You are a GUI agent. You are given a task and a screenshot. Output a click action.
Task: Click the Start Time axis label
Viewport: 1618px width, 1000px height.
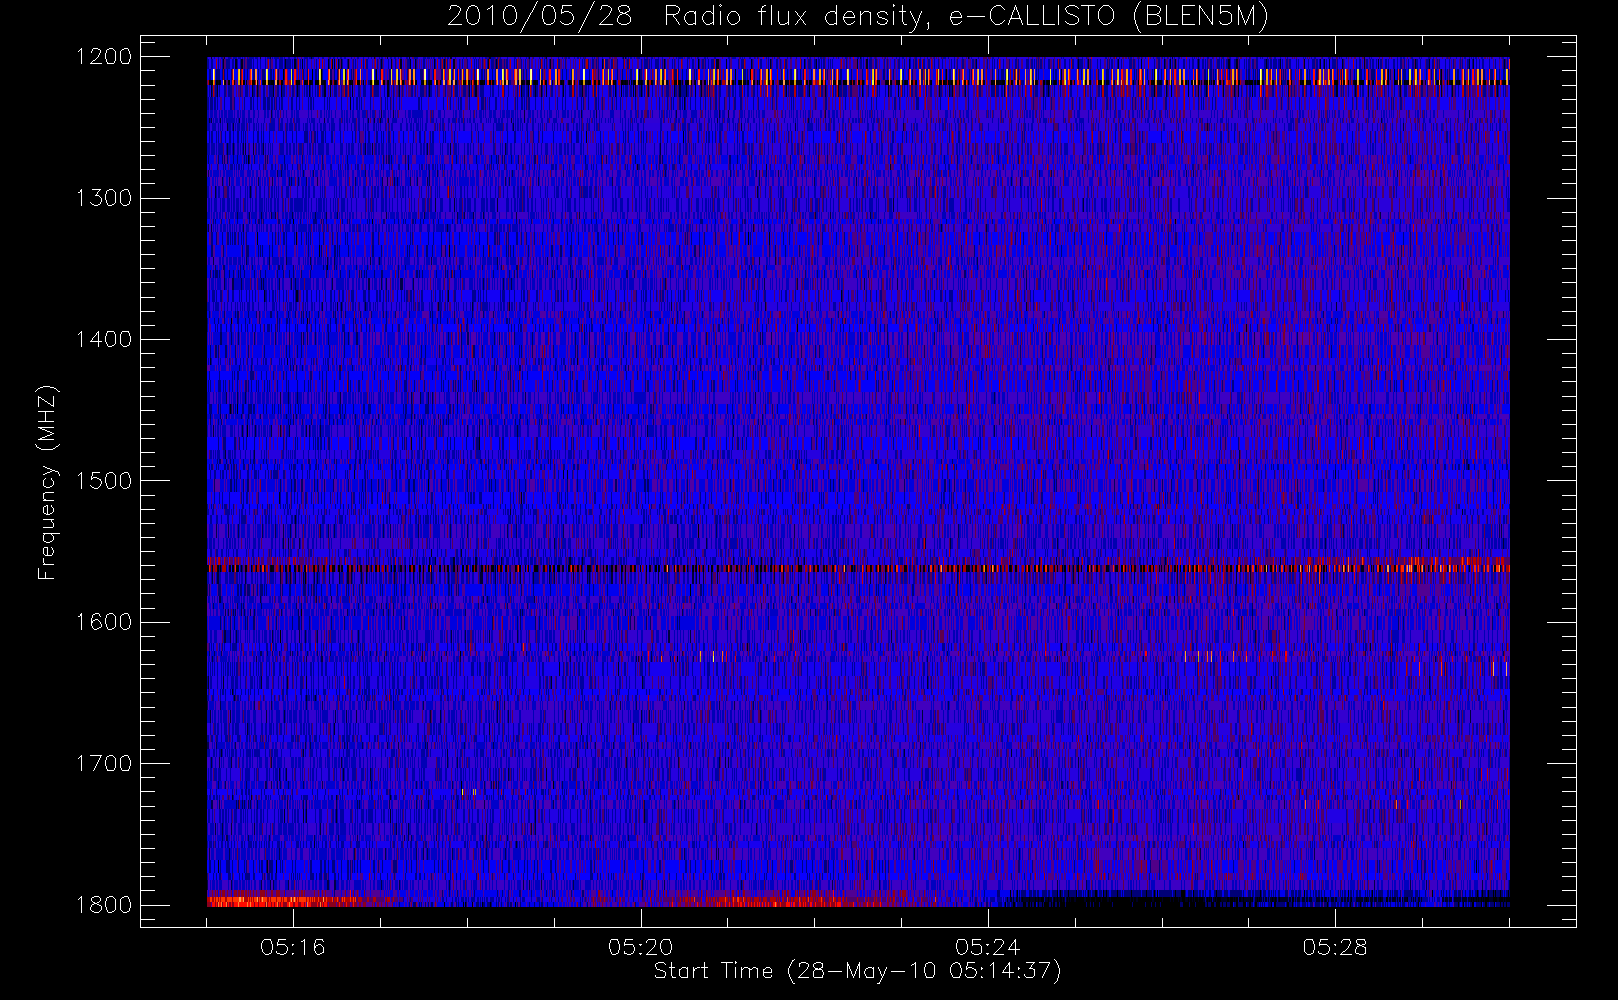tap(858, 971)
